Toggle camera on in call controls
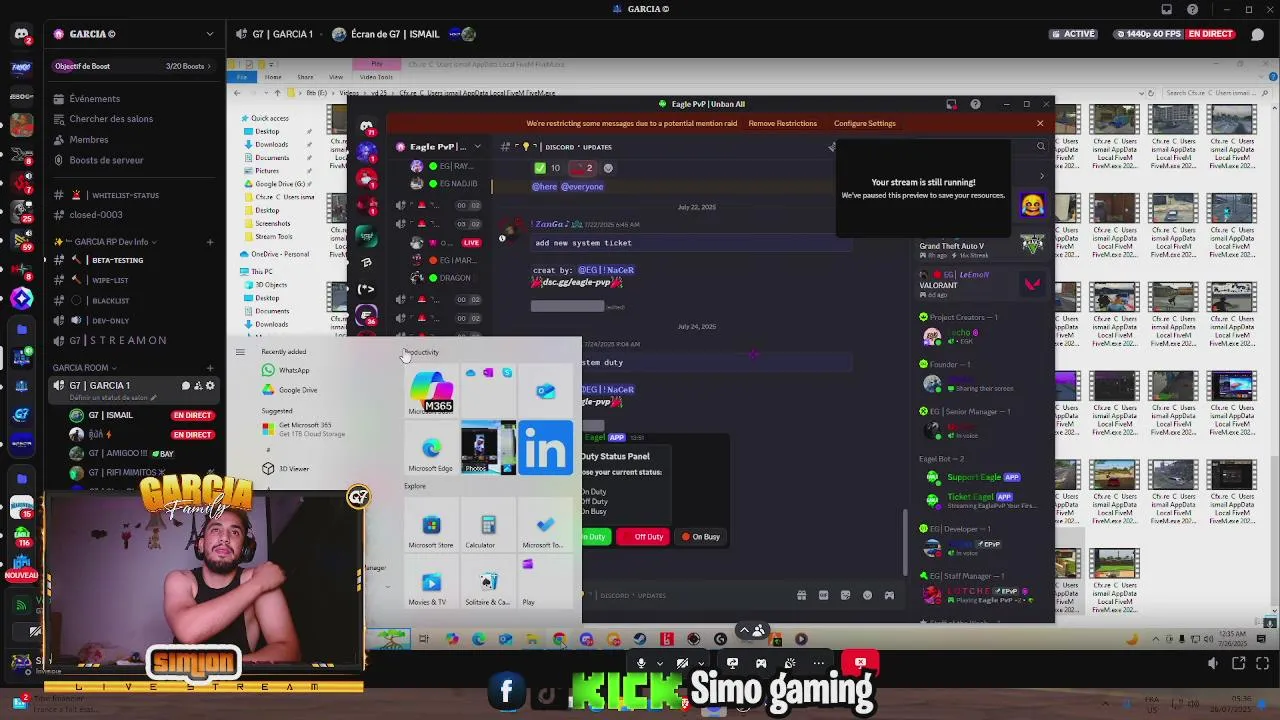 click(683, 663)
